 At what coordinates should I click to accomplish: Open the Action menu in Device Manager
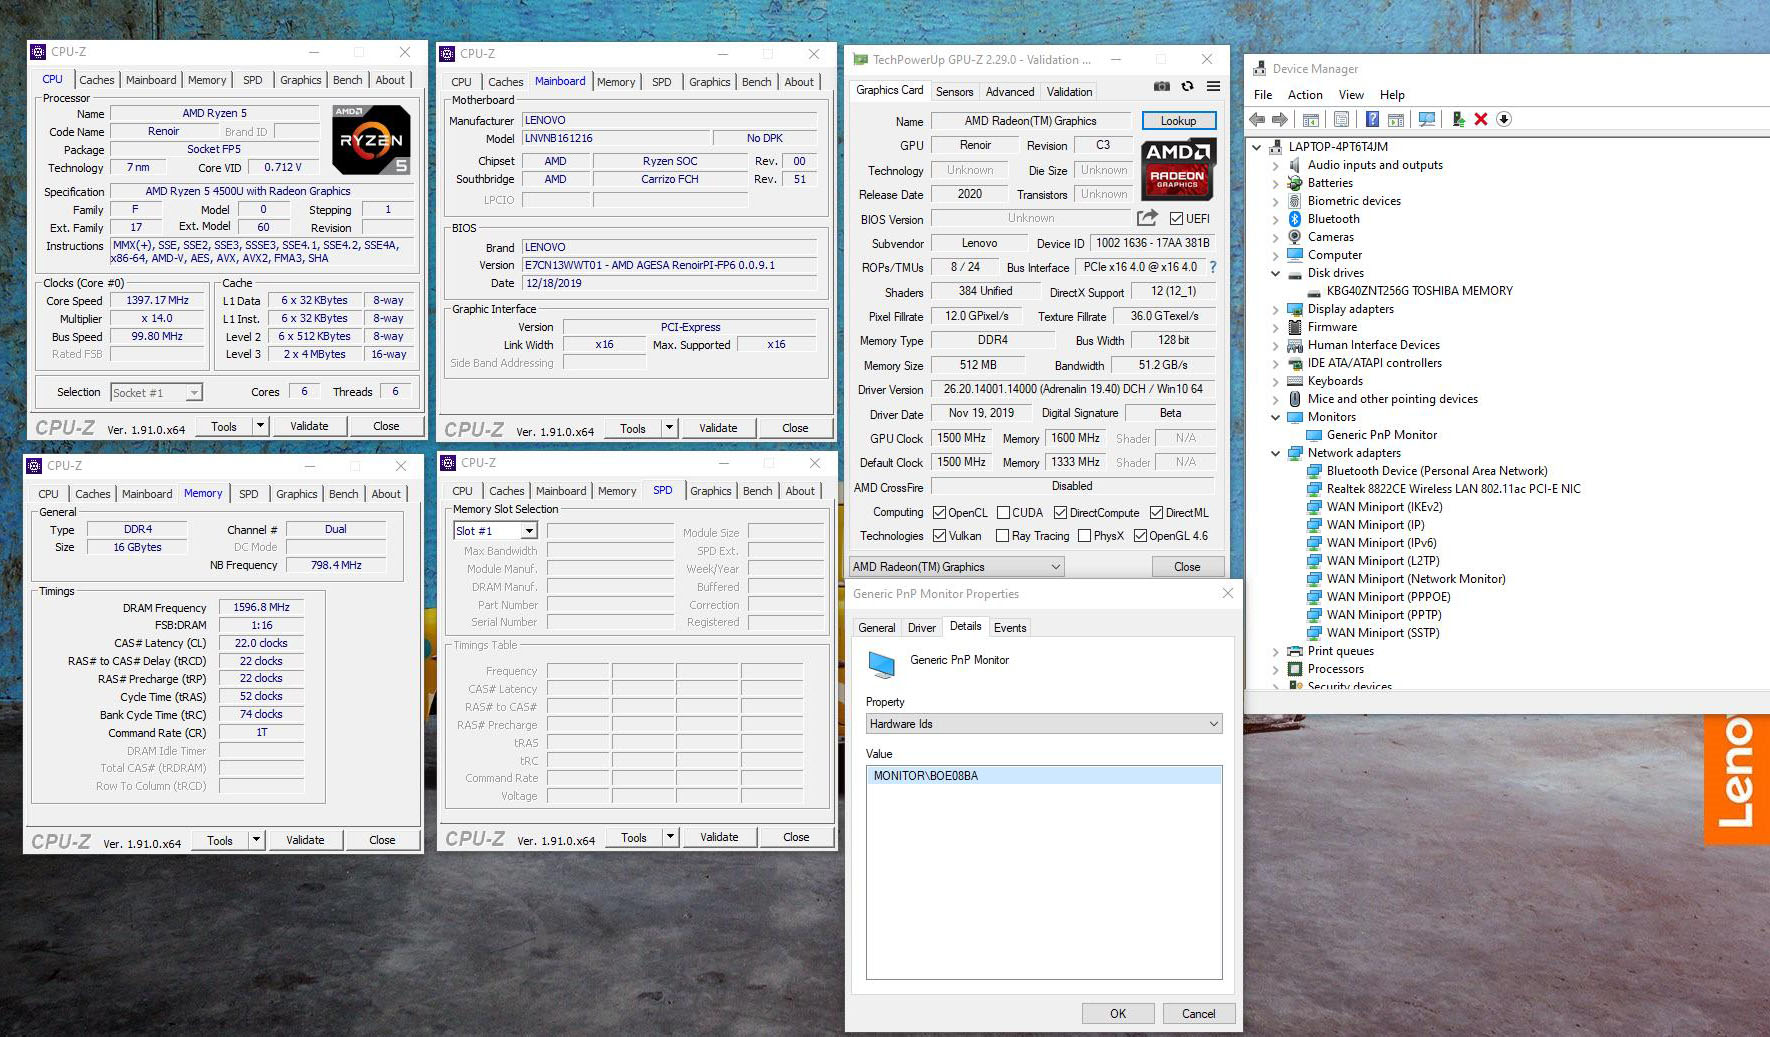(x=1305, y=95)
